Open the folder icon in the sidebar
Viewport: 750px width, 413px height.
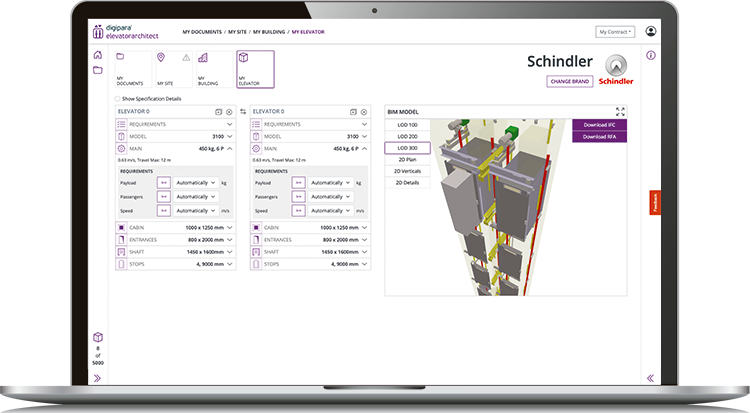pyautogui.click(x=98, y=70)
